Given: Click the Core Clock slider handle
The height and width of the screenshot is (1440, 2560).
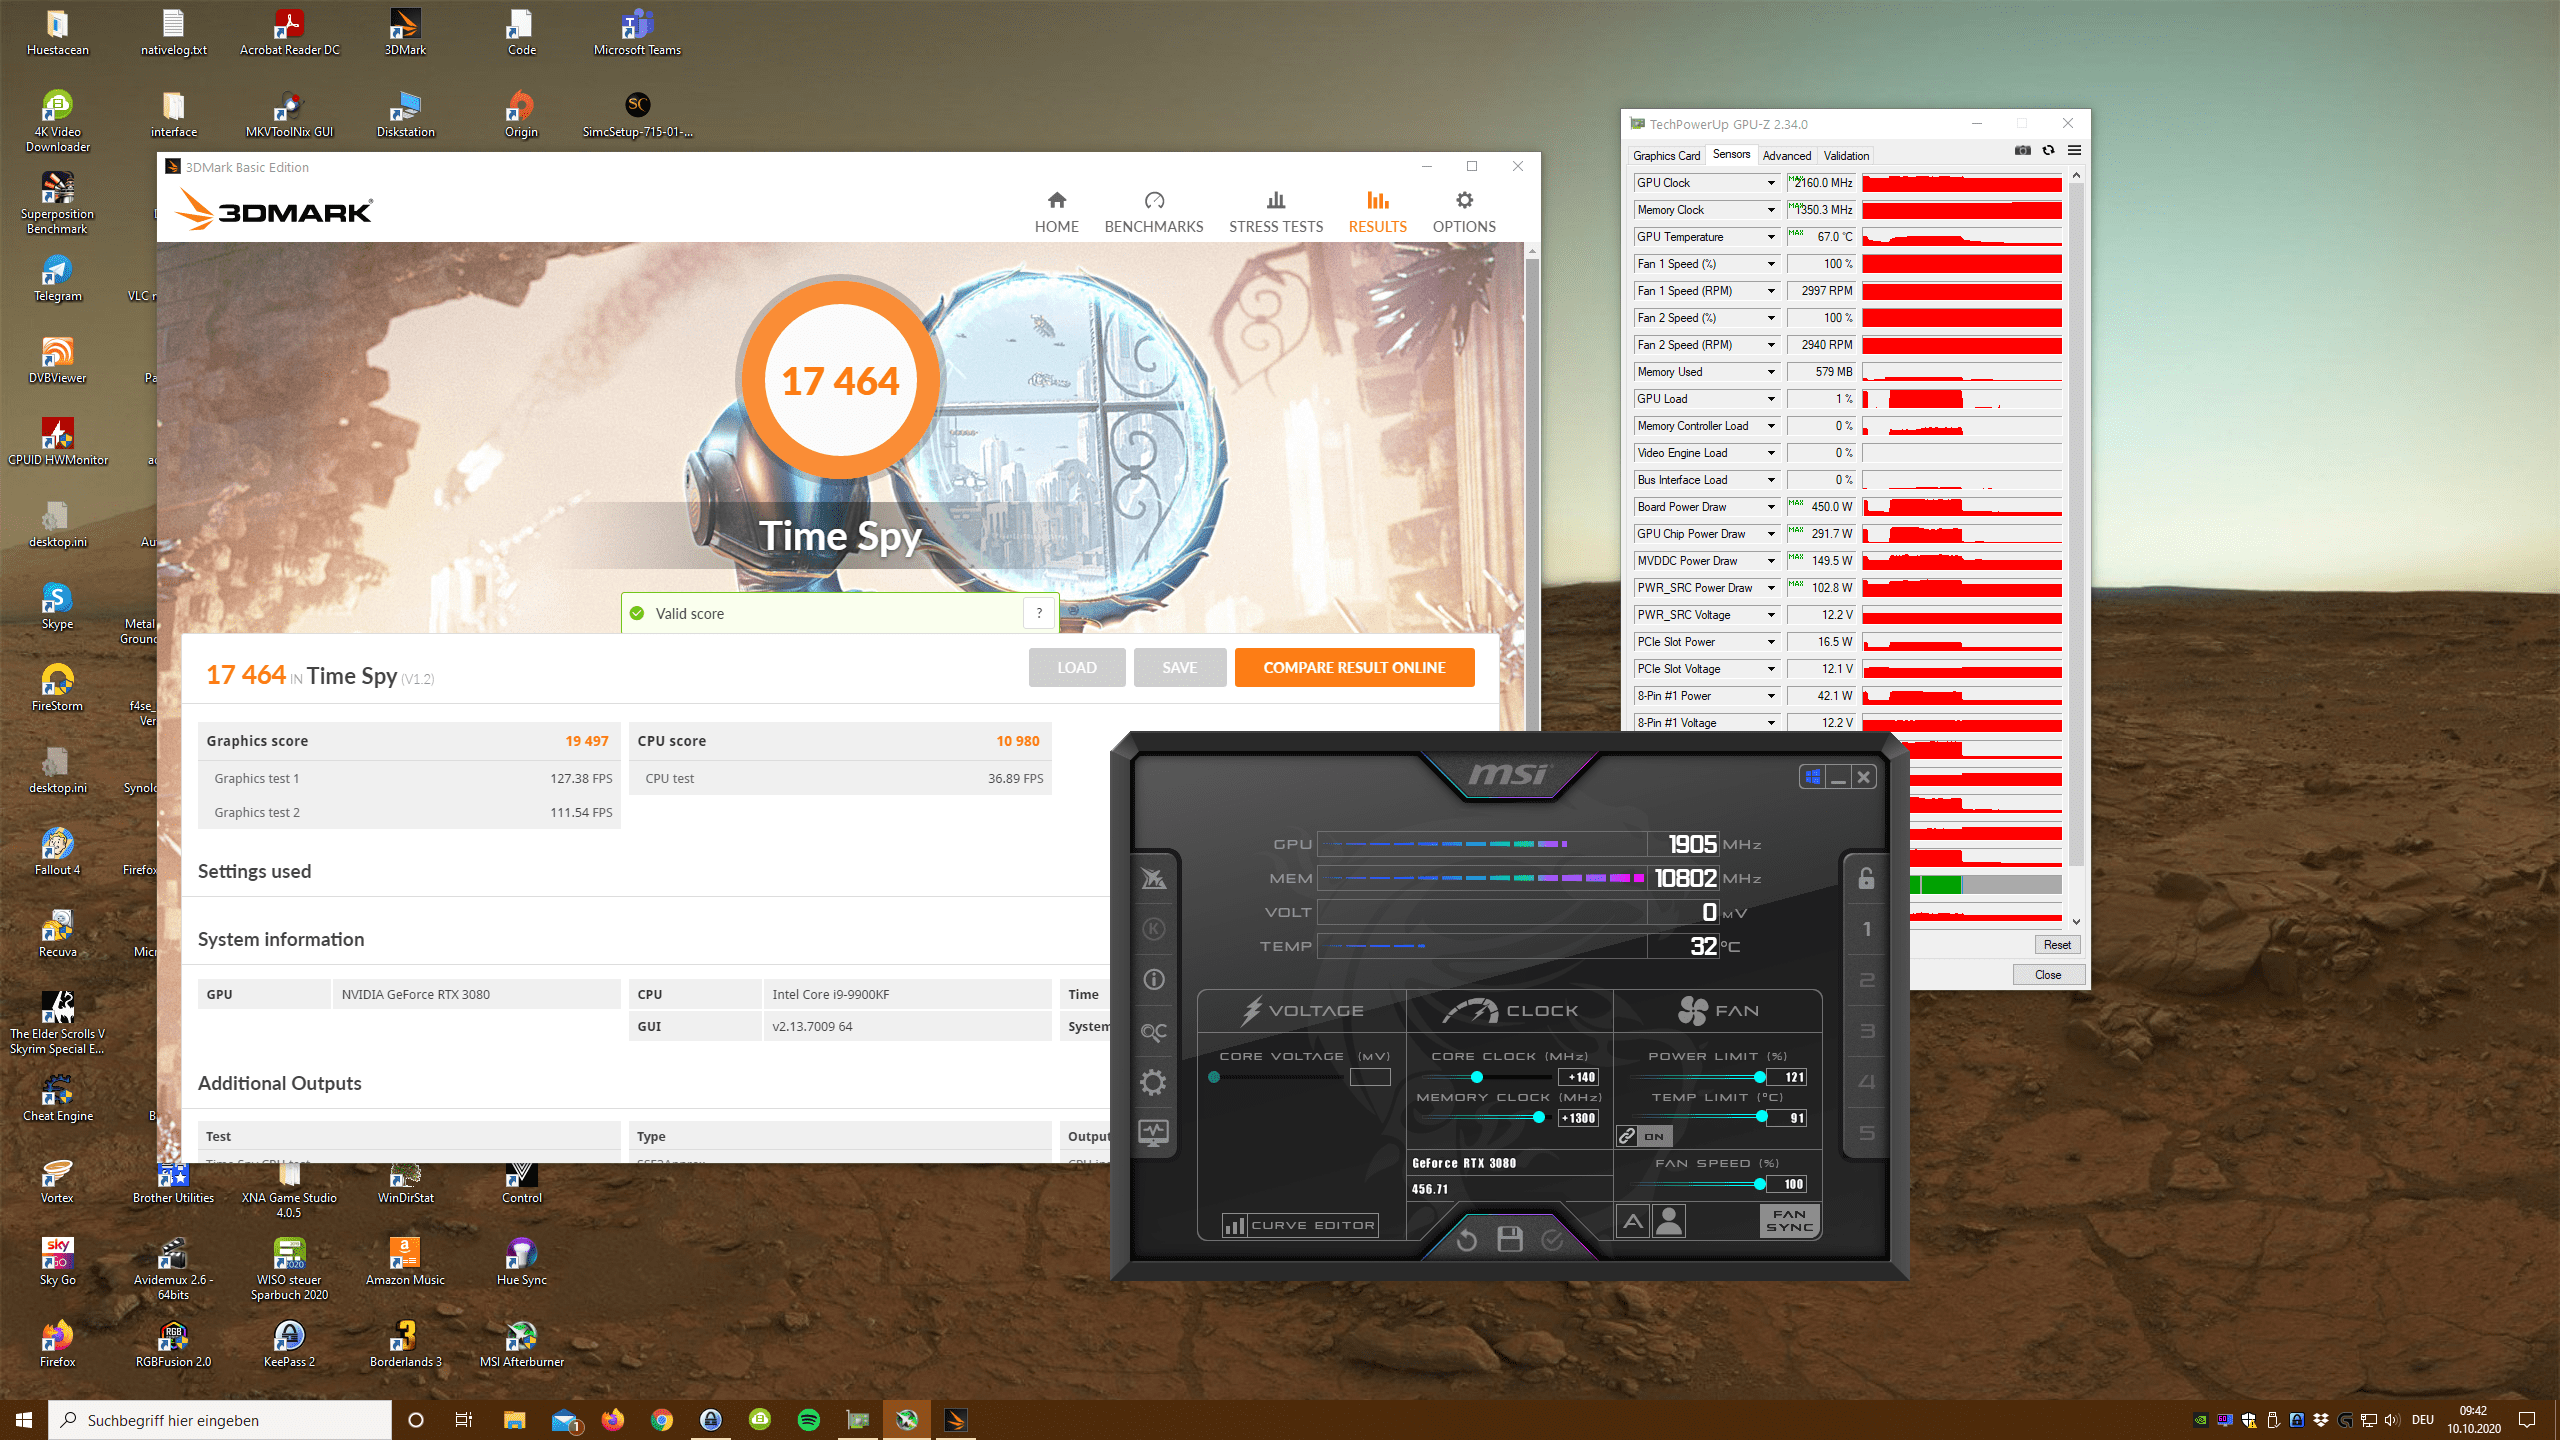Looking at the screenshot, I should tap(1476, 1077).
